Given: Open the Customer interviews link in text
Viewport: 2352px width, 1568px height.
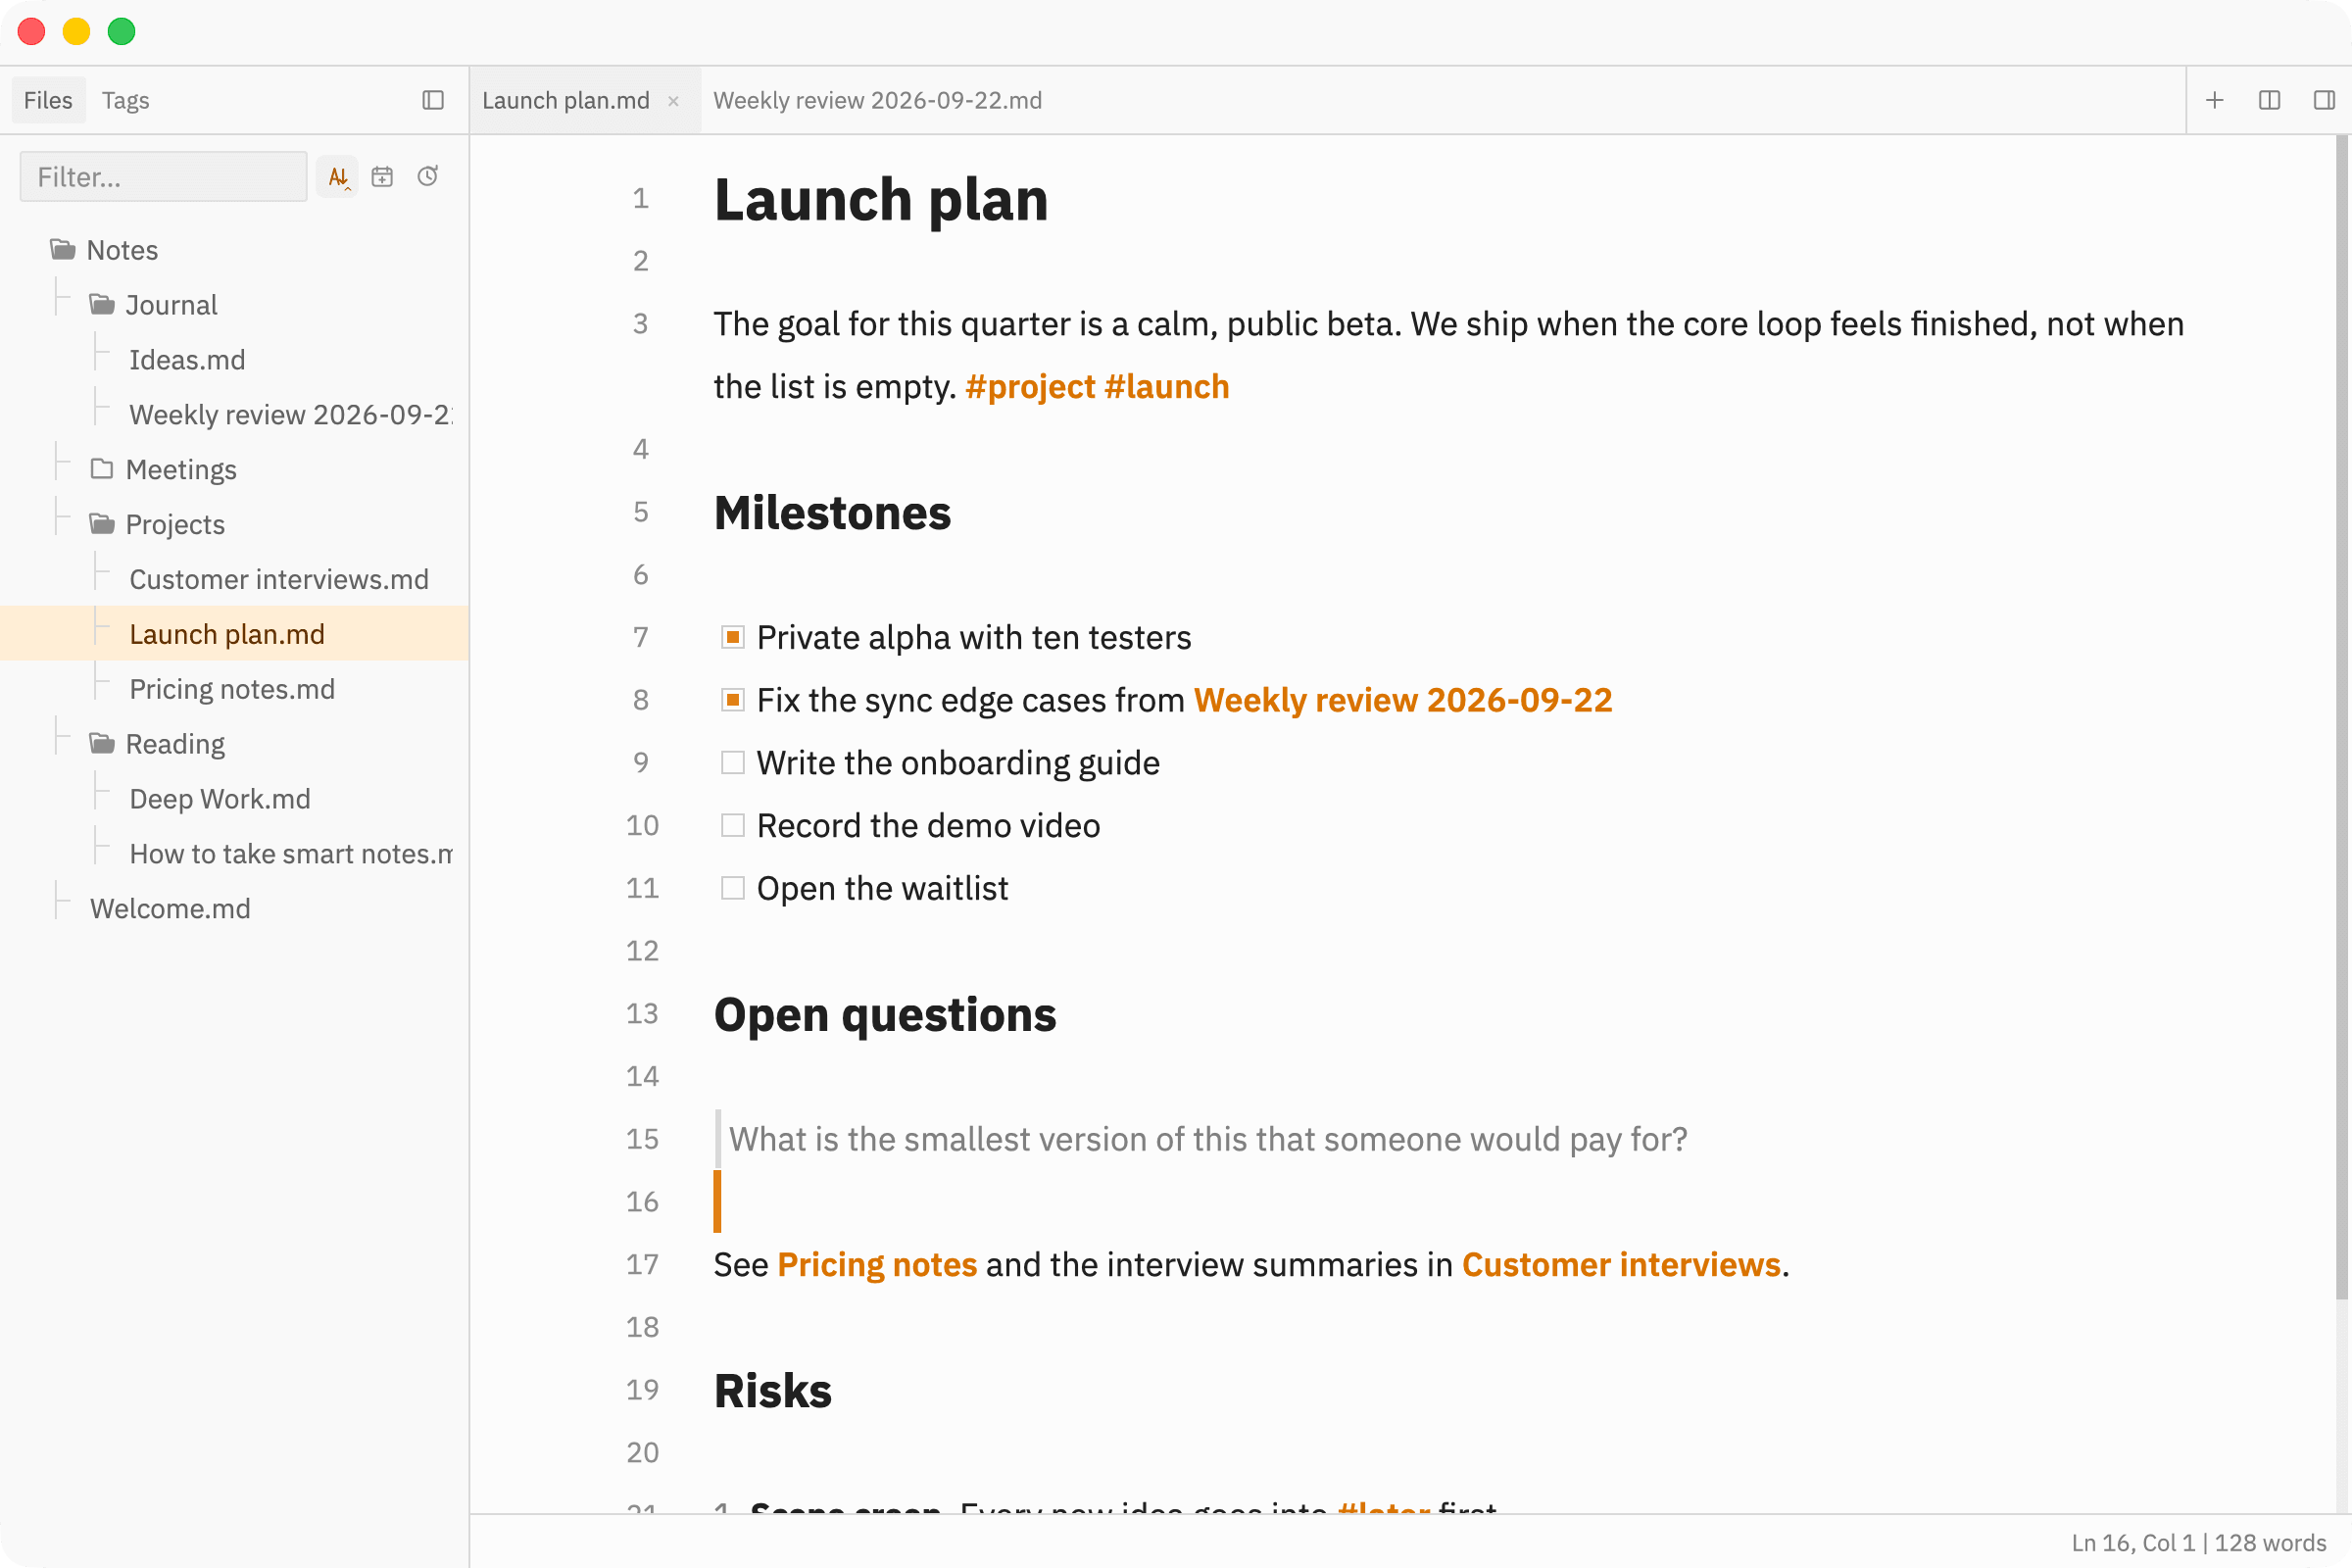Looking at the screenshot, I should tap(1621, 1265).
